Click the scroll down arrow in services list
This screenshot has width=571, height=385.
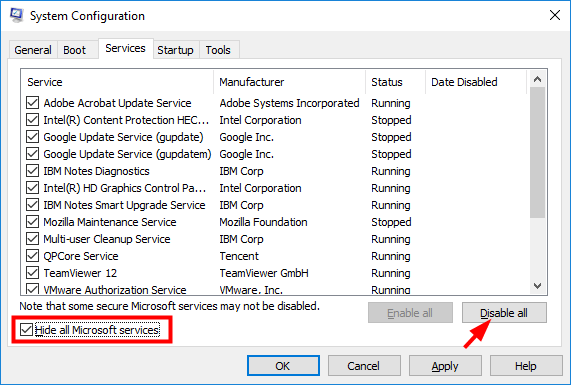click(537, 286)
